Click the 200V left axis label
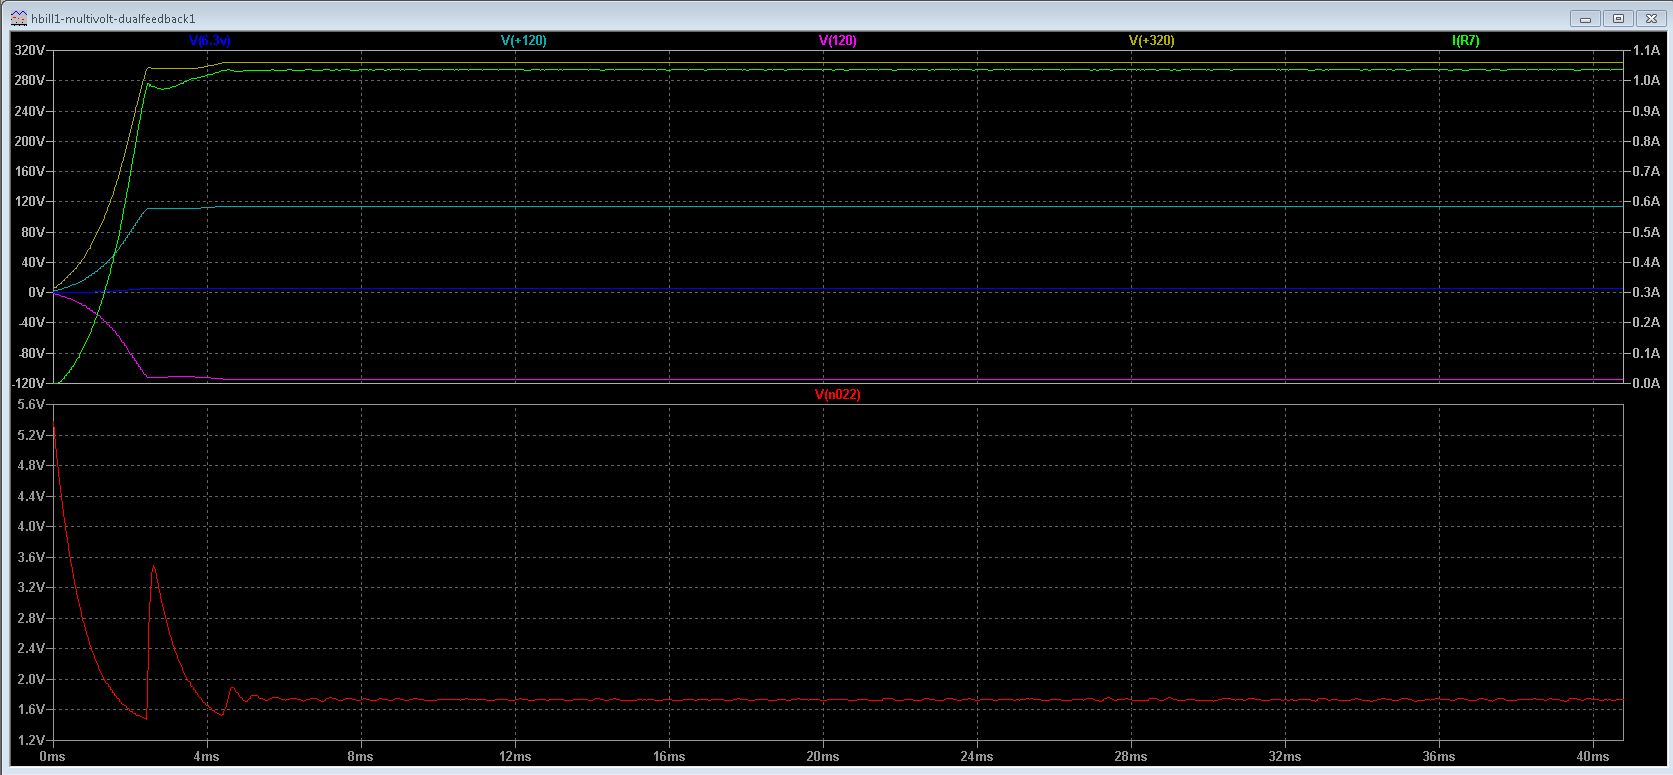 pyautogui.click(x=30, y=141)
